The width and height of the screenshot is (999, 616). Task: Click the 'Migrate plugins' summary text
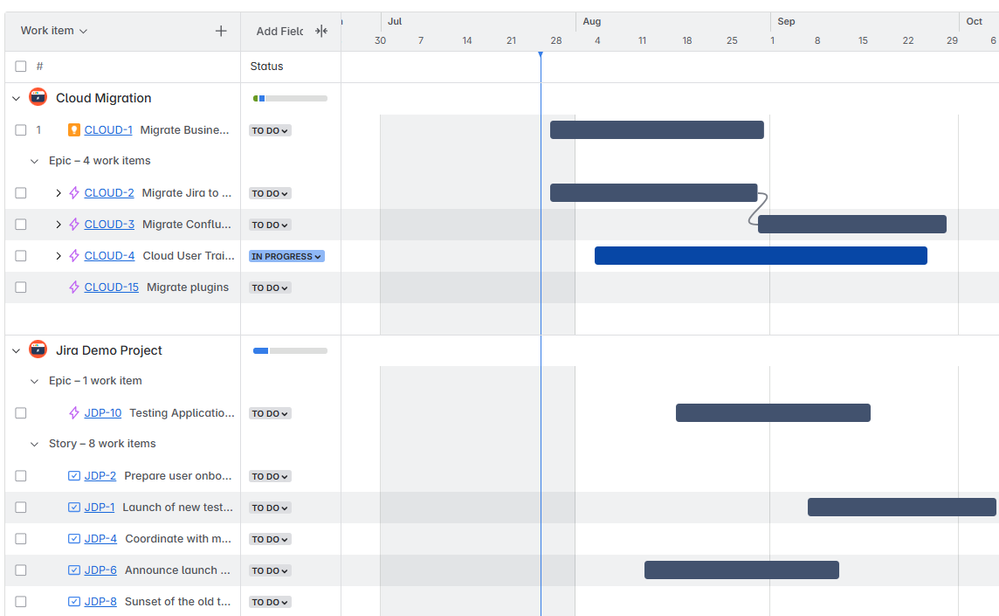point(187,287)
